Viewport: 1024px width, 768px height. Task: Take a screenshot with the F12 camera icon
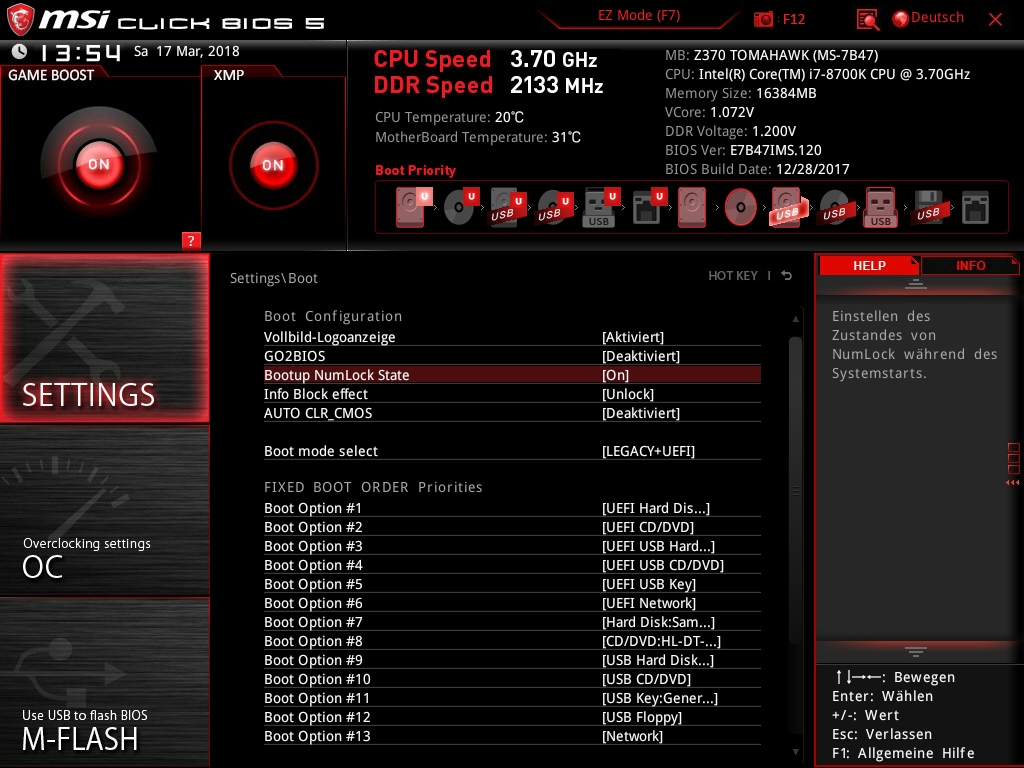[x=763, y=19]
